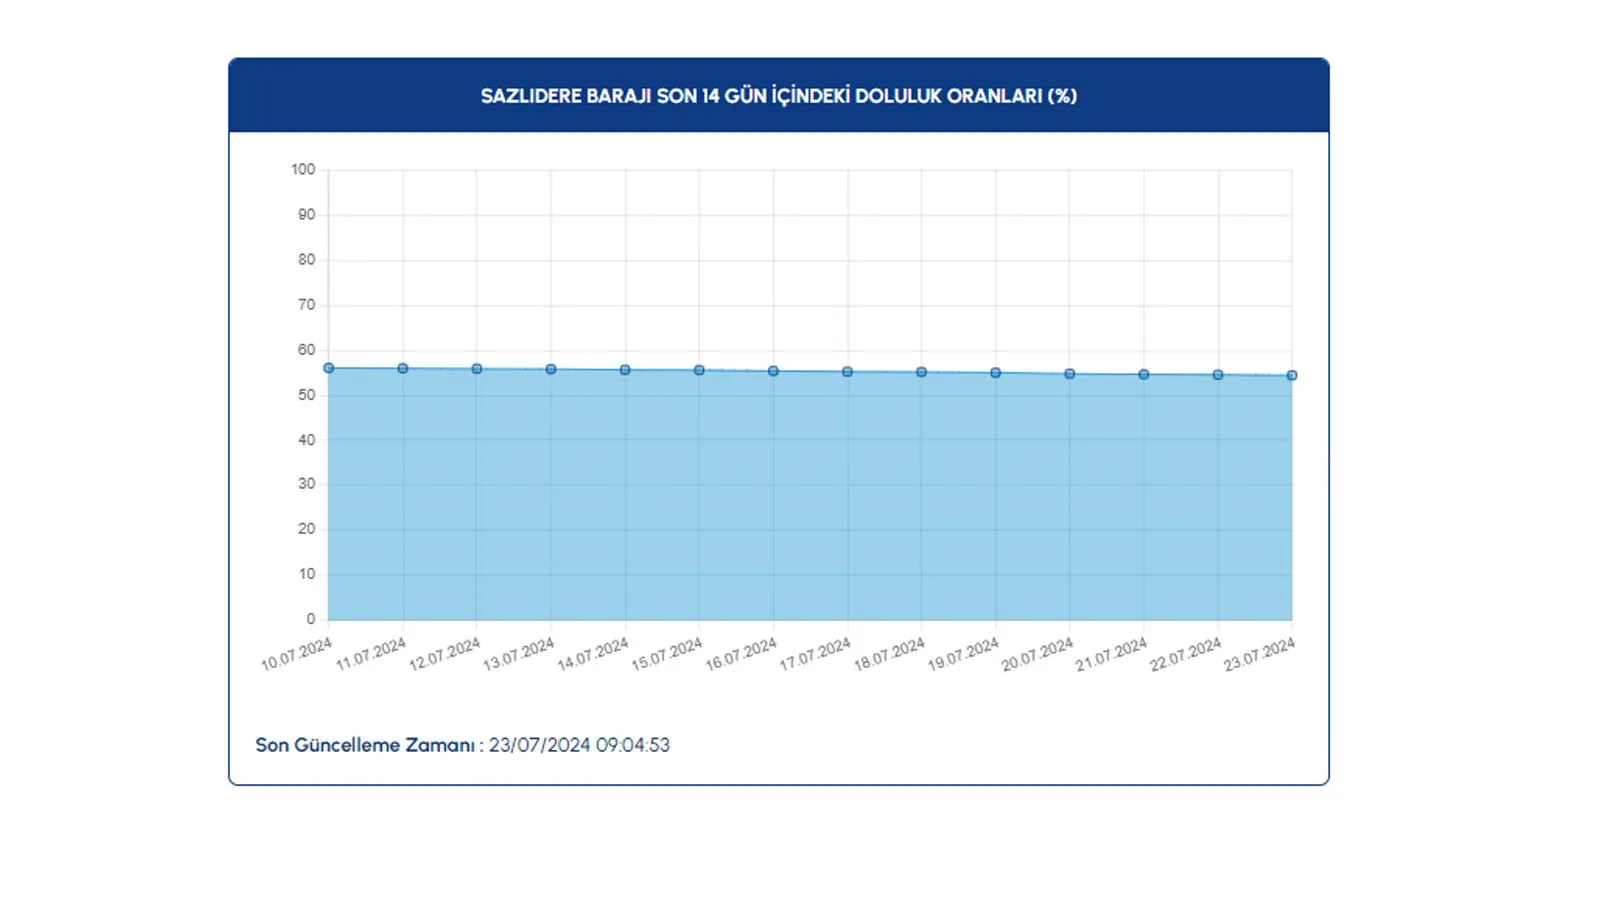
Task: Select the data point for 13.07.2024
Action: pyautogui.click(x=551, y=369)
